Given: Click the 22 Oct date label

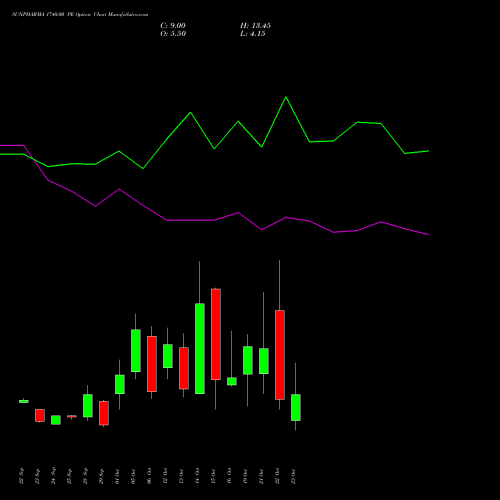Looking at the screenshot, I should pyautogui.click(x=278, y=476).
